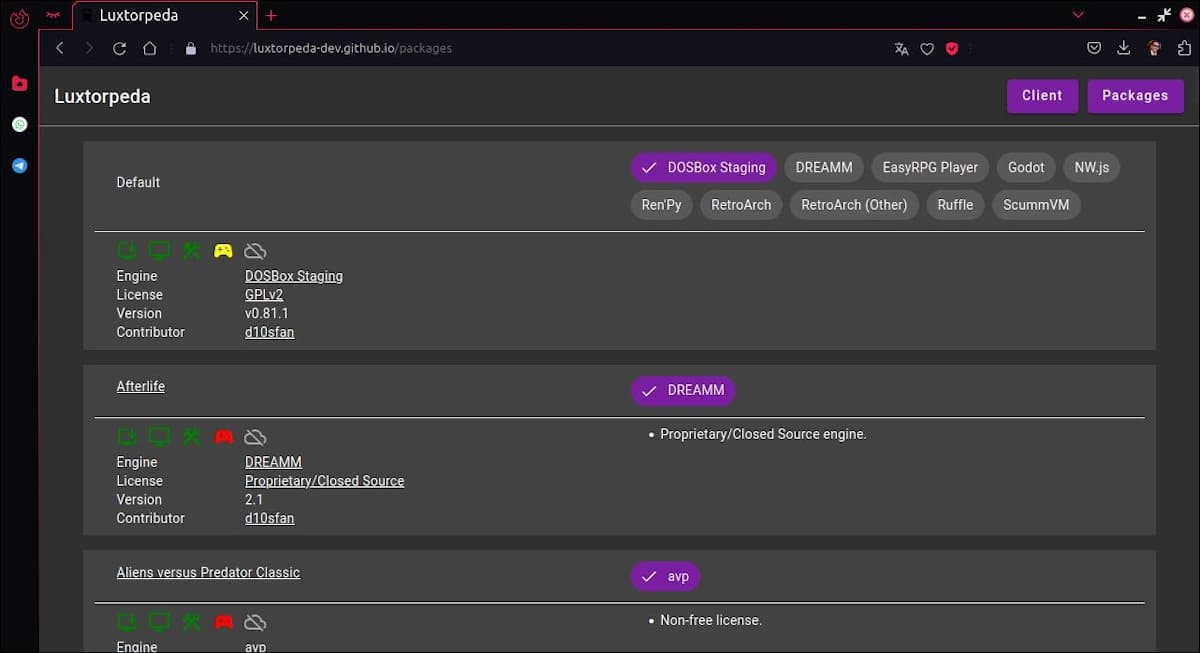Reload the page with the refresh icon
The height and width of the screenshot is (653, 1200).
tap(119, 48)
